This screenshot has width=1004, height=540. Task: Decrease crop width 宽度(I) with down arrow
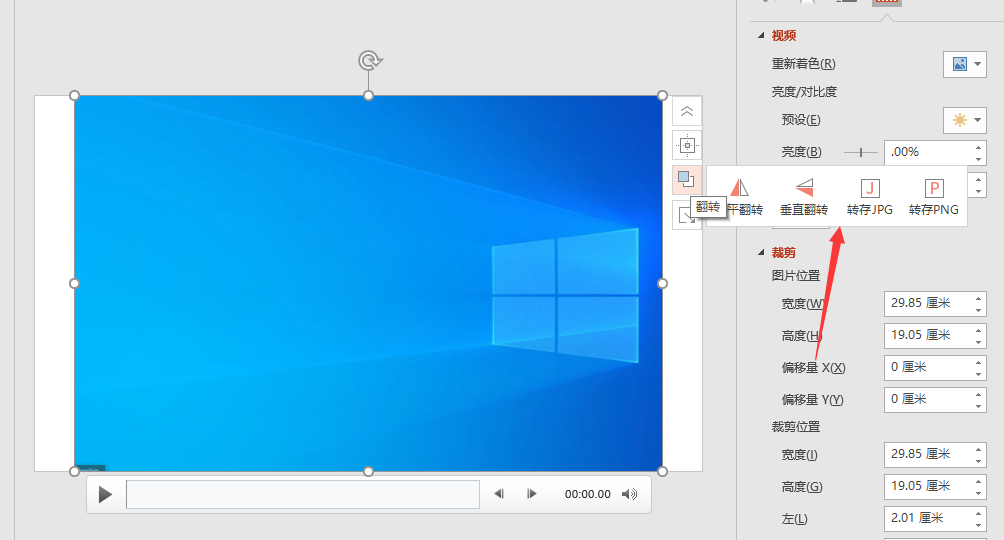coord(978,461)
